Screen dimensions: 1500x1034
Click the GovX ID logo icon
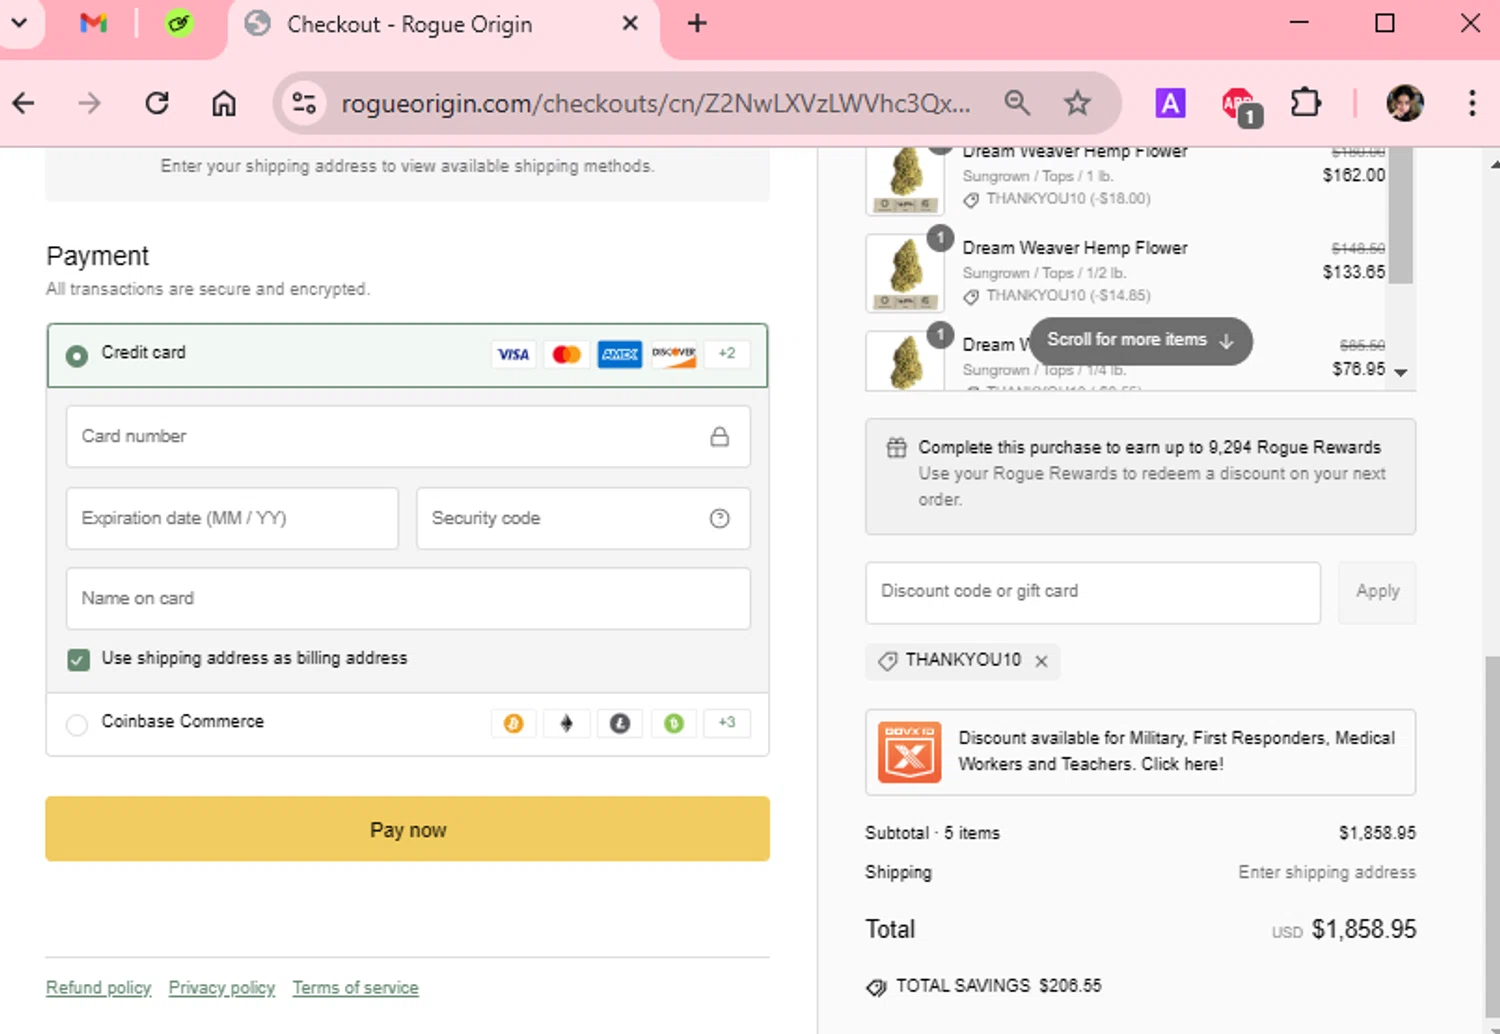tap(909, 752)
